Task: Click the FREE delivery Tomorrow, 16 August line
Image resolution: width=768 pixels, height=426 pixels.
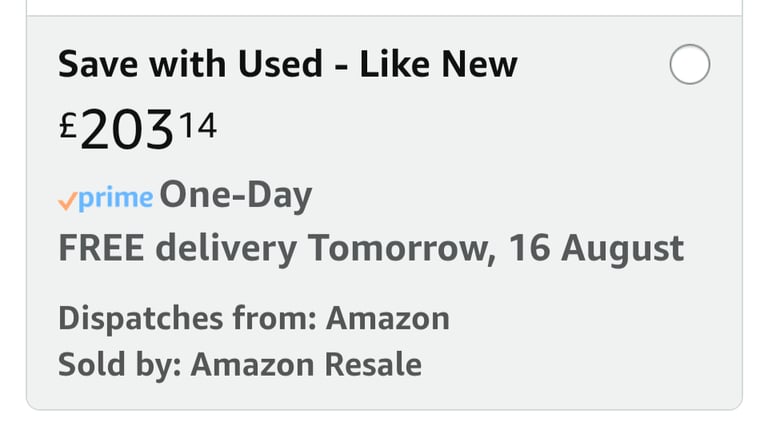Action: pyautogui.click(x=371, y=249)
